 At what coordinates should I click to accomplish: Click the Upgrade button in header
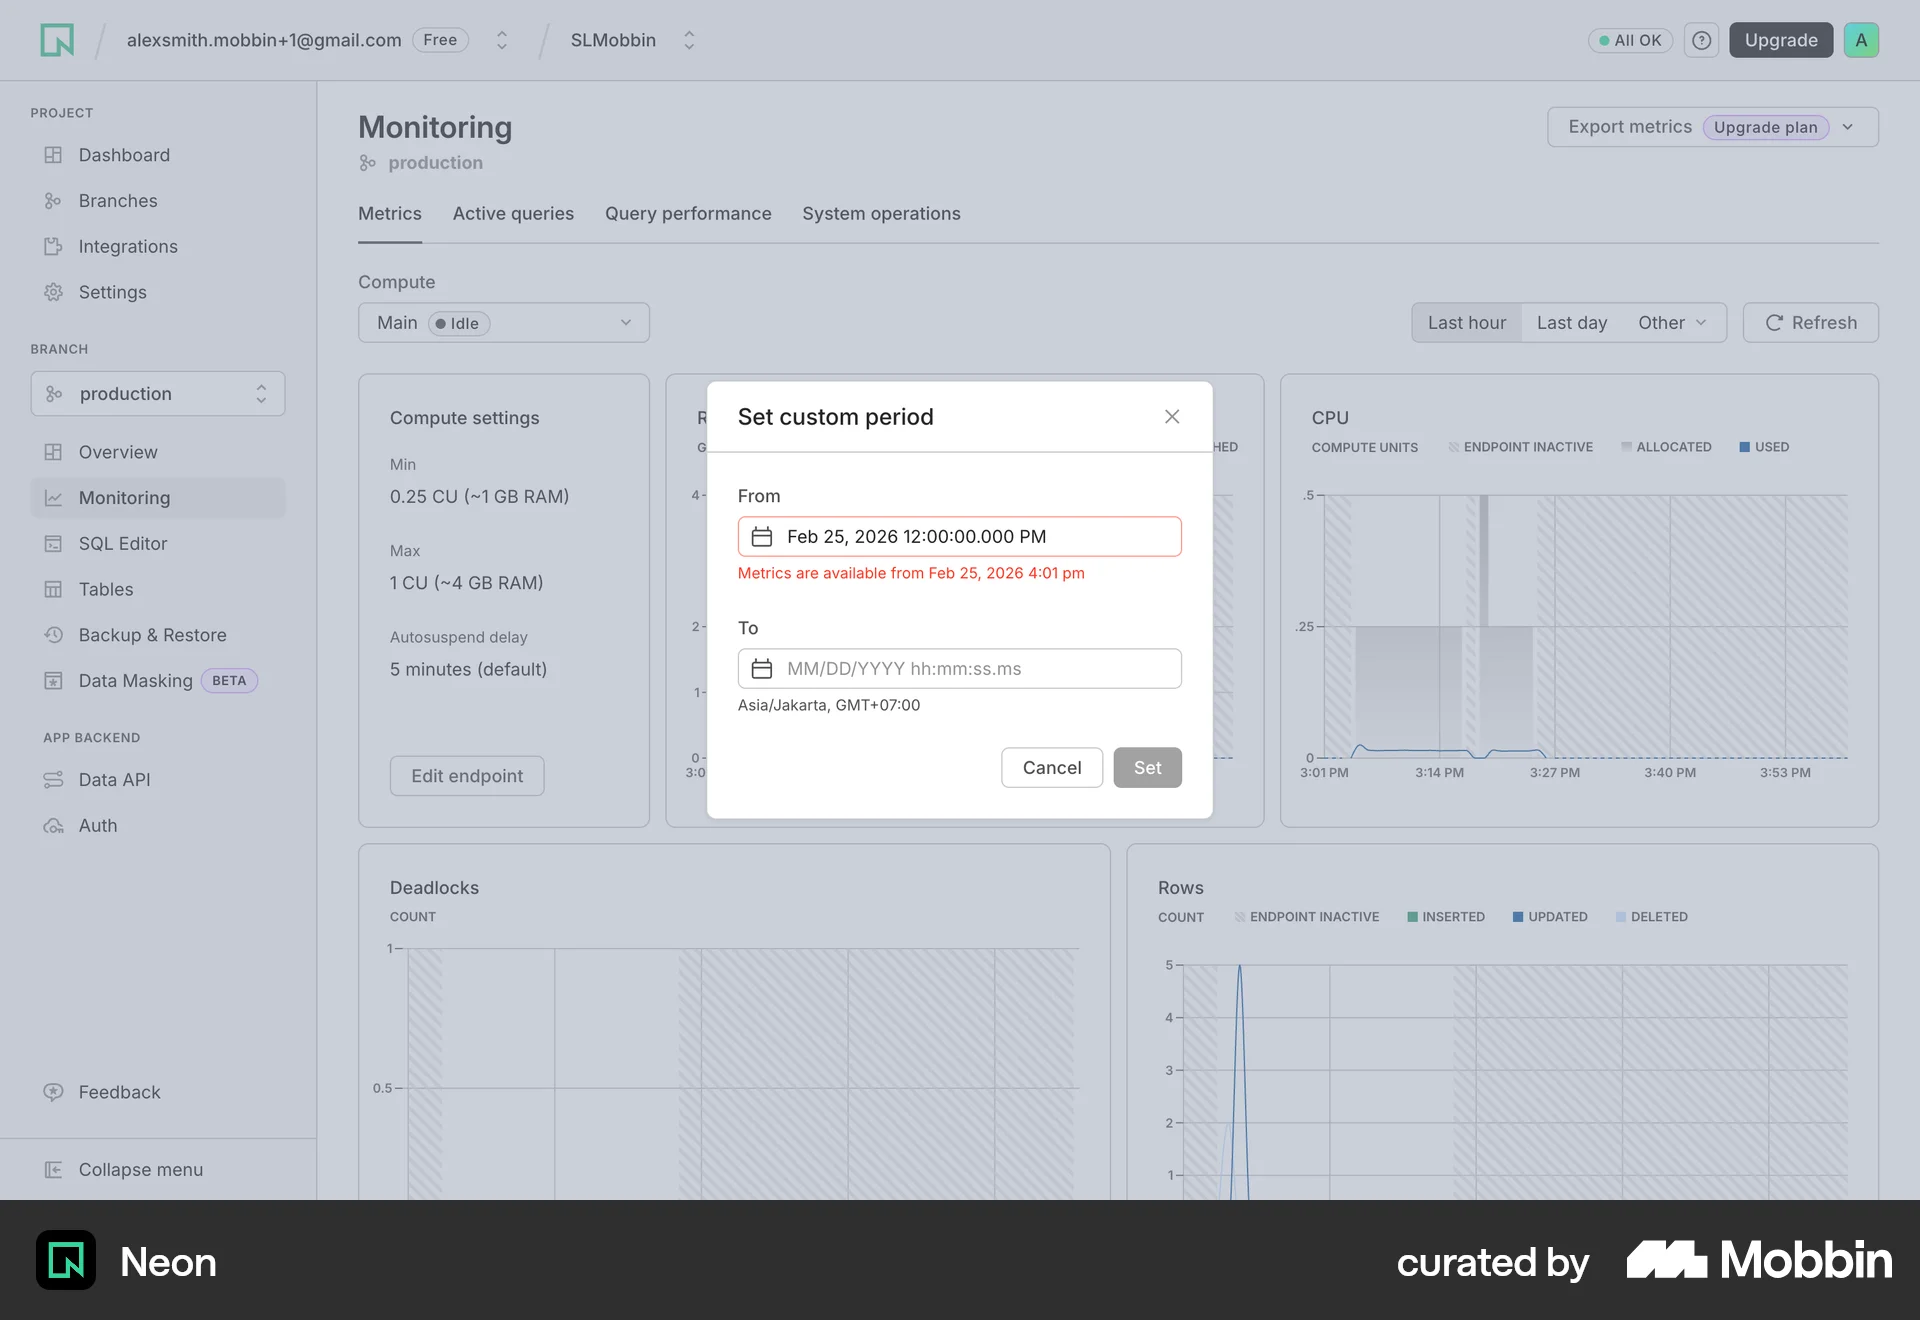pyautogui.click(x=1781, y=40)
